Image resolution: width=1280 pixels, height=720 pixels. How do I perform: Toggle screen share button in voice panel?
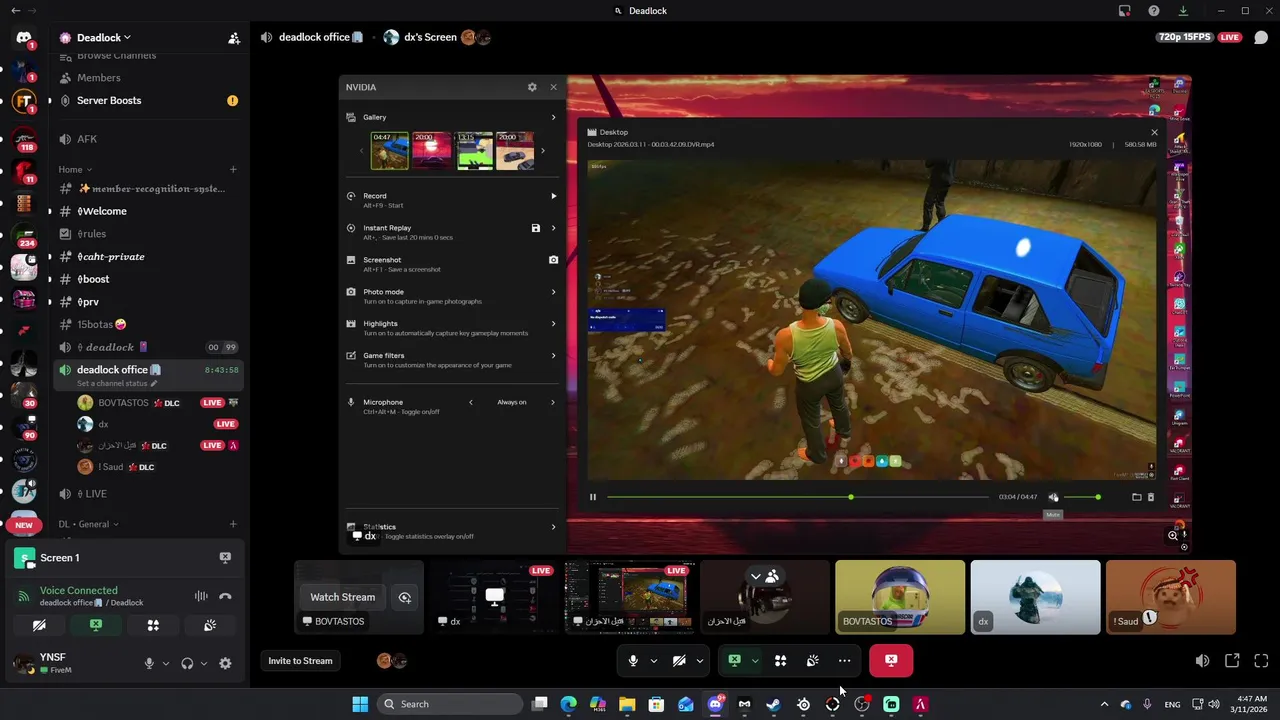pyautogui.click(x=96, y=625)
